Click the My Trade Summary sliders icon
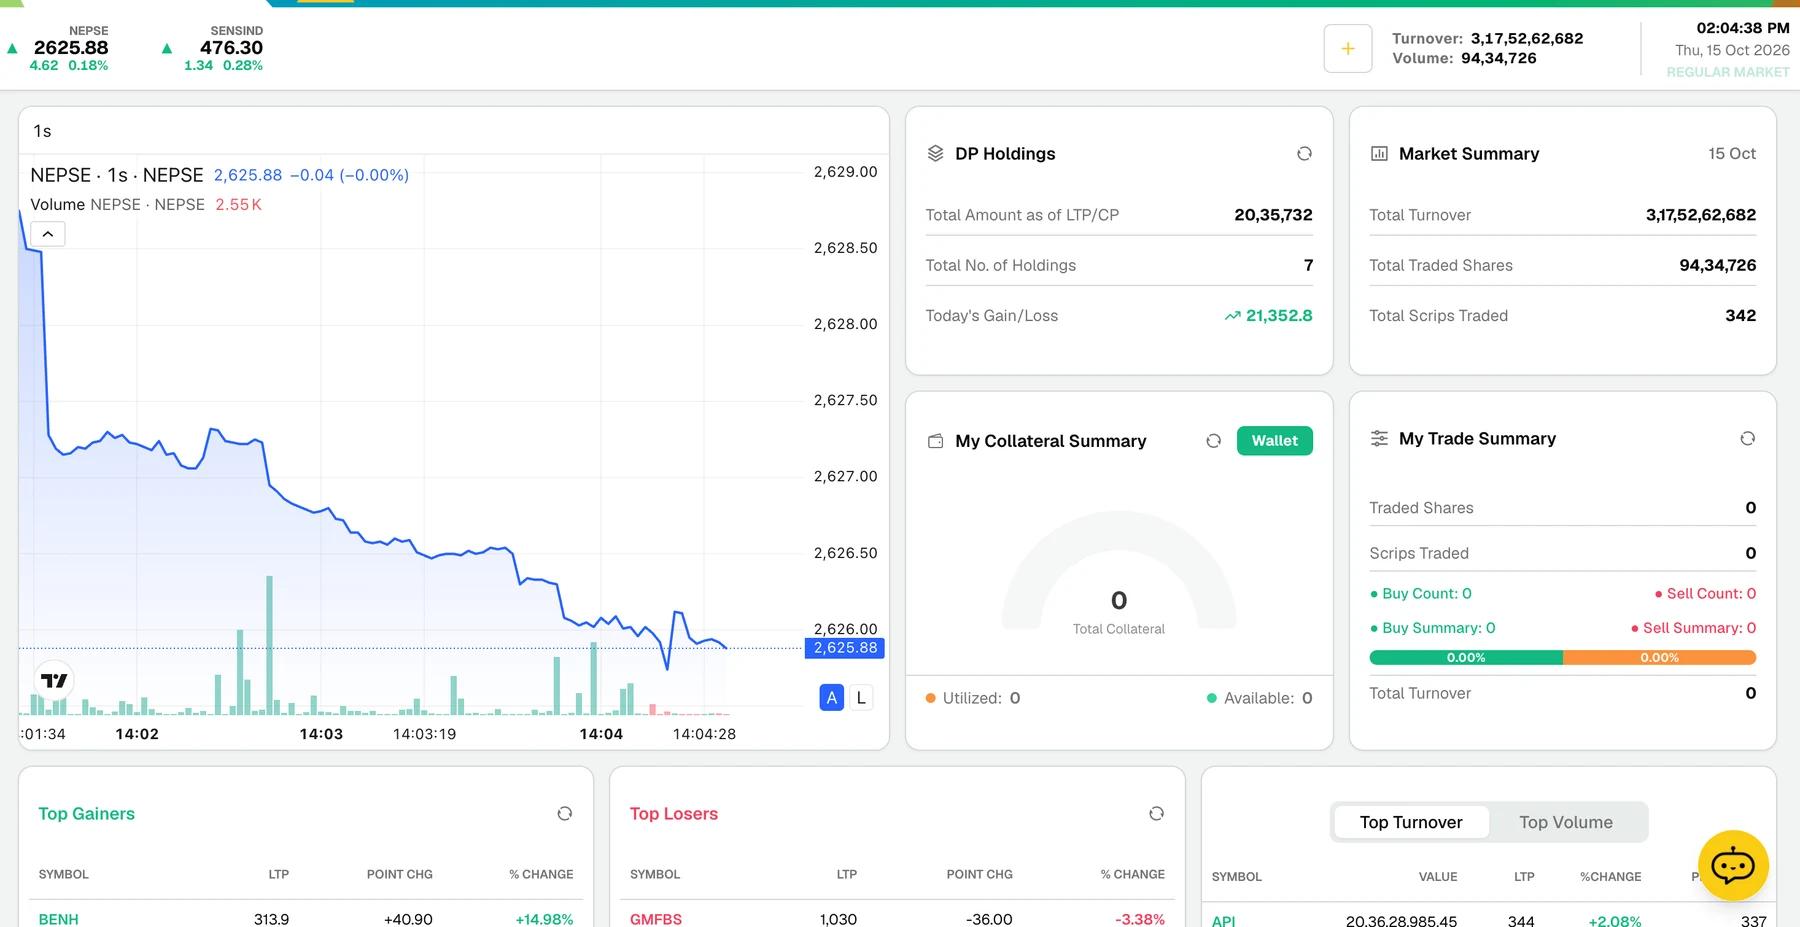The width and height of the screenshot is (1800, 927). 1379,438
